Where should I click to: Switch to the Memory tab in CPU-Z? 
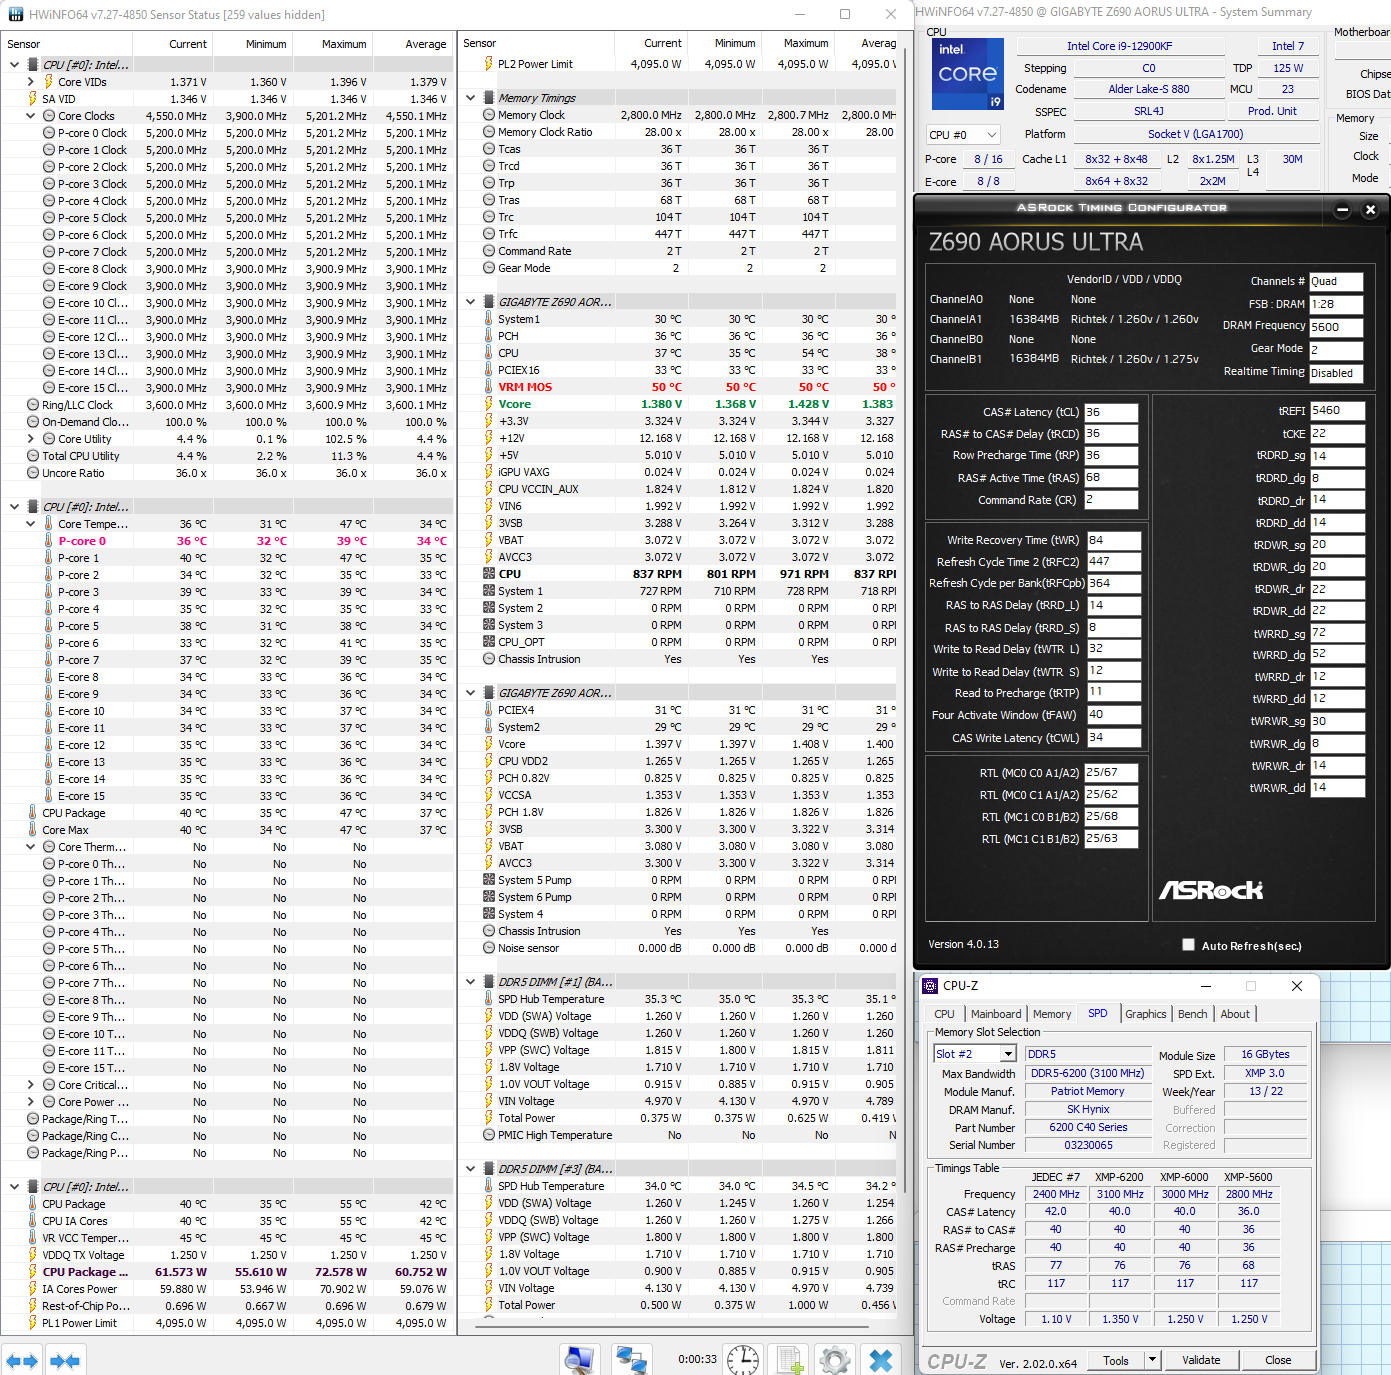[1052, 1014]
